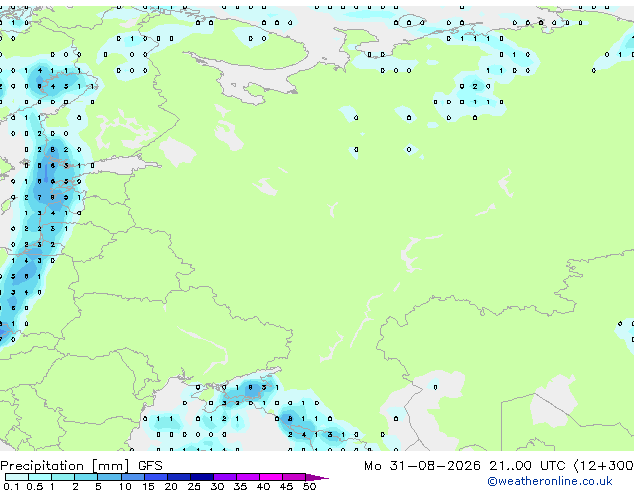Click the '21..00 UTC' time label
634x490 pixels.
tap(527, 466)
